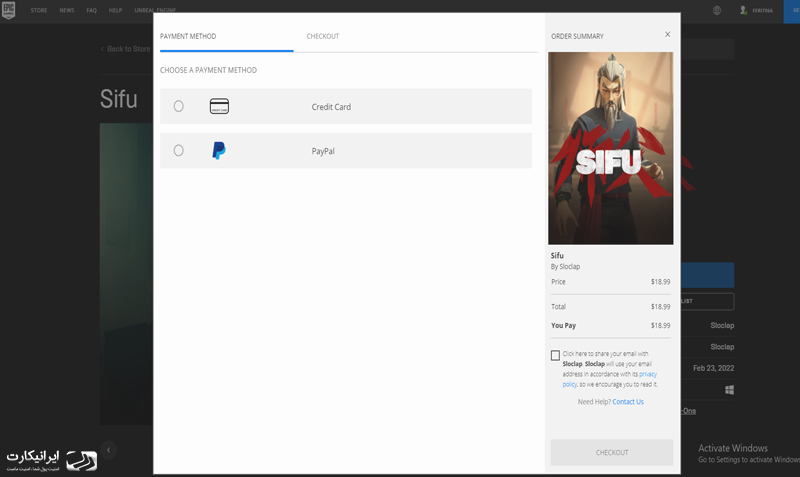
Task: Open the News menu item
Action: pyautogui.click(x=67, y=10)
